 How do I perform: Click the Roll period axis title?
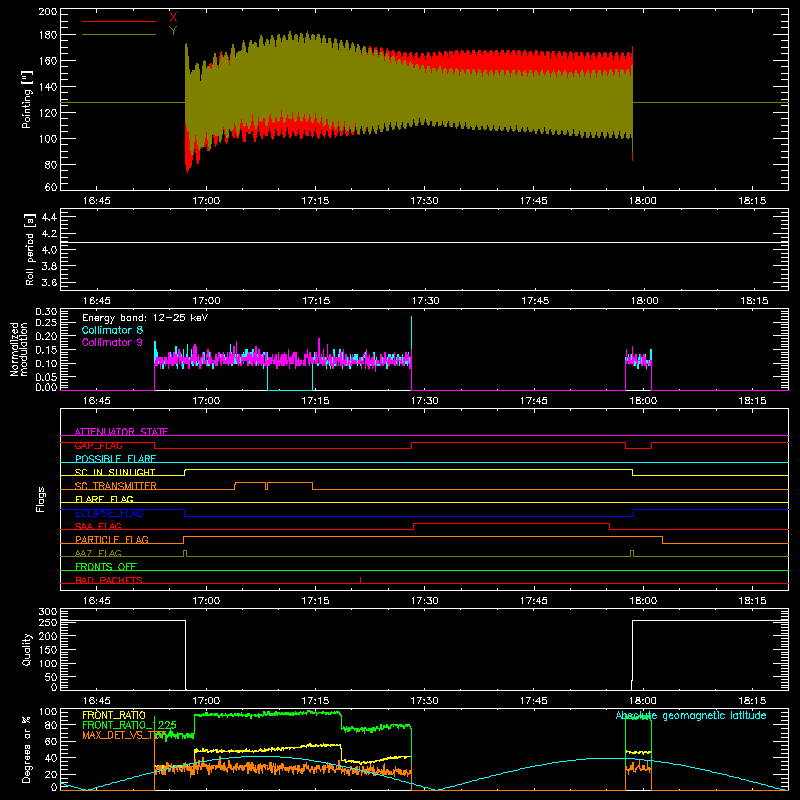(30, 250)
